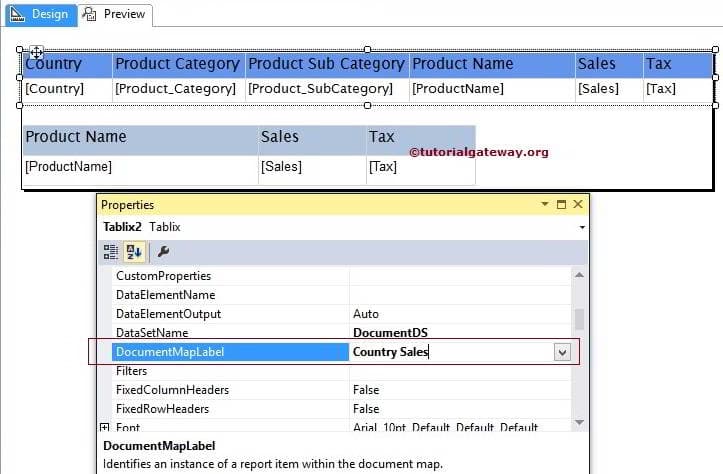Click the Country header cell
This screenshot has height=474, width=723.
[67, 65]
